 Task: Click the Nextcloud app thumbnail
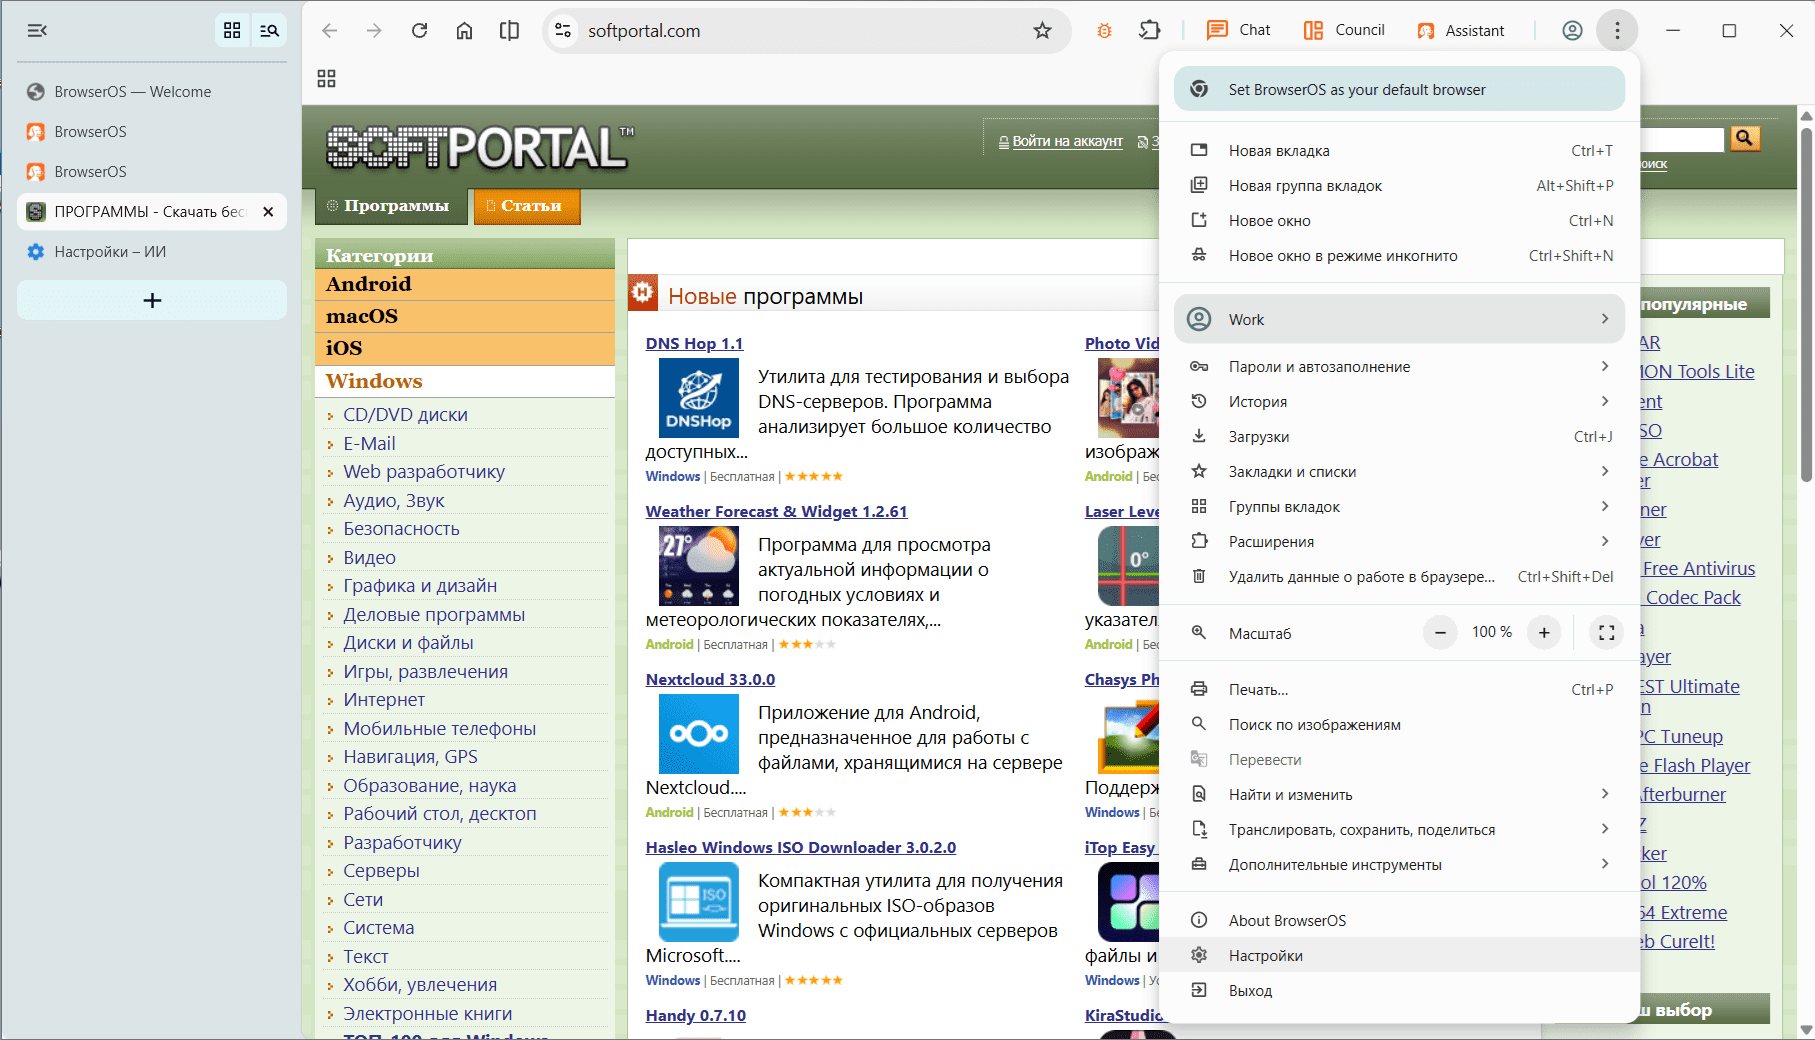point(699,734)
